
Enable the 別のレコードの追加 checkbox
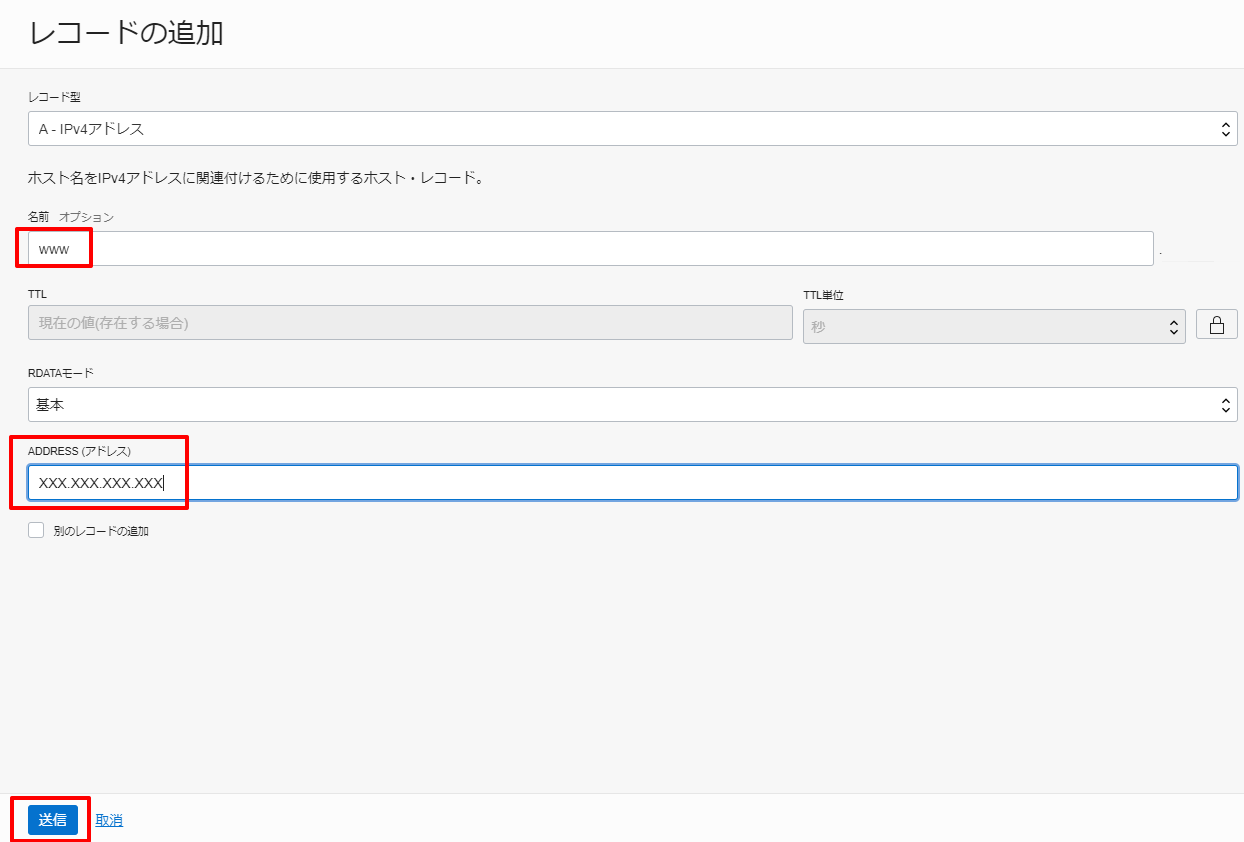coord(35,530)
